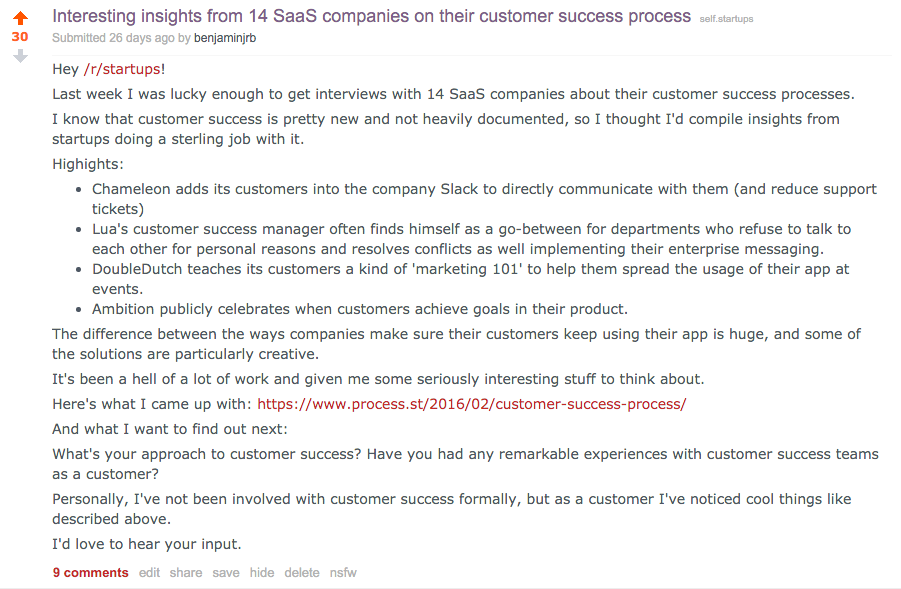Click the Chameleon bullet point text

tap(484, 199)
